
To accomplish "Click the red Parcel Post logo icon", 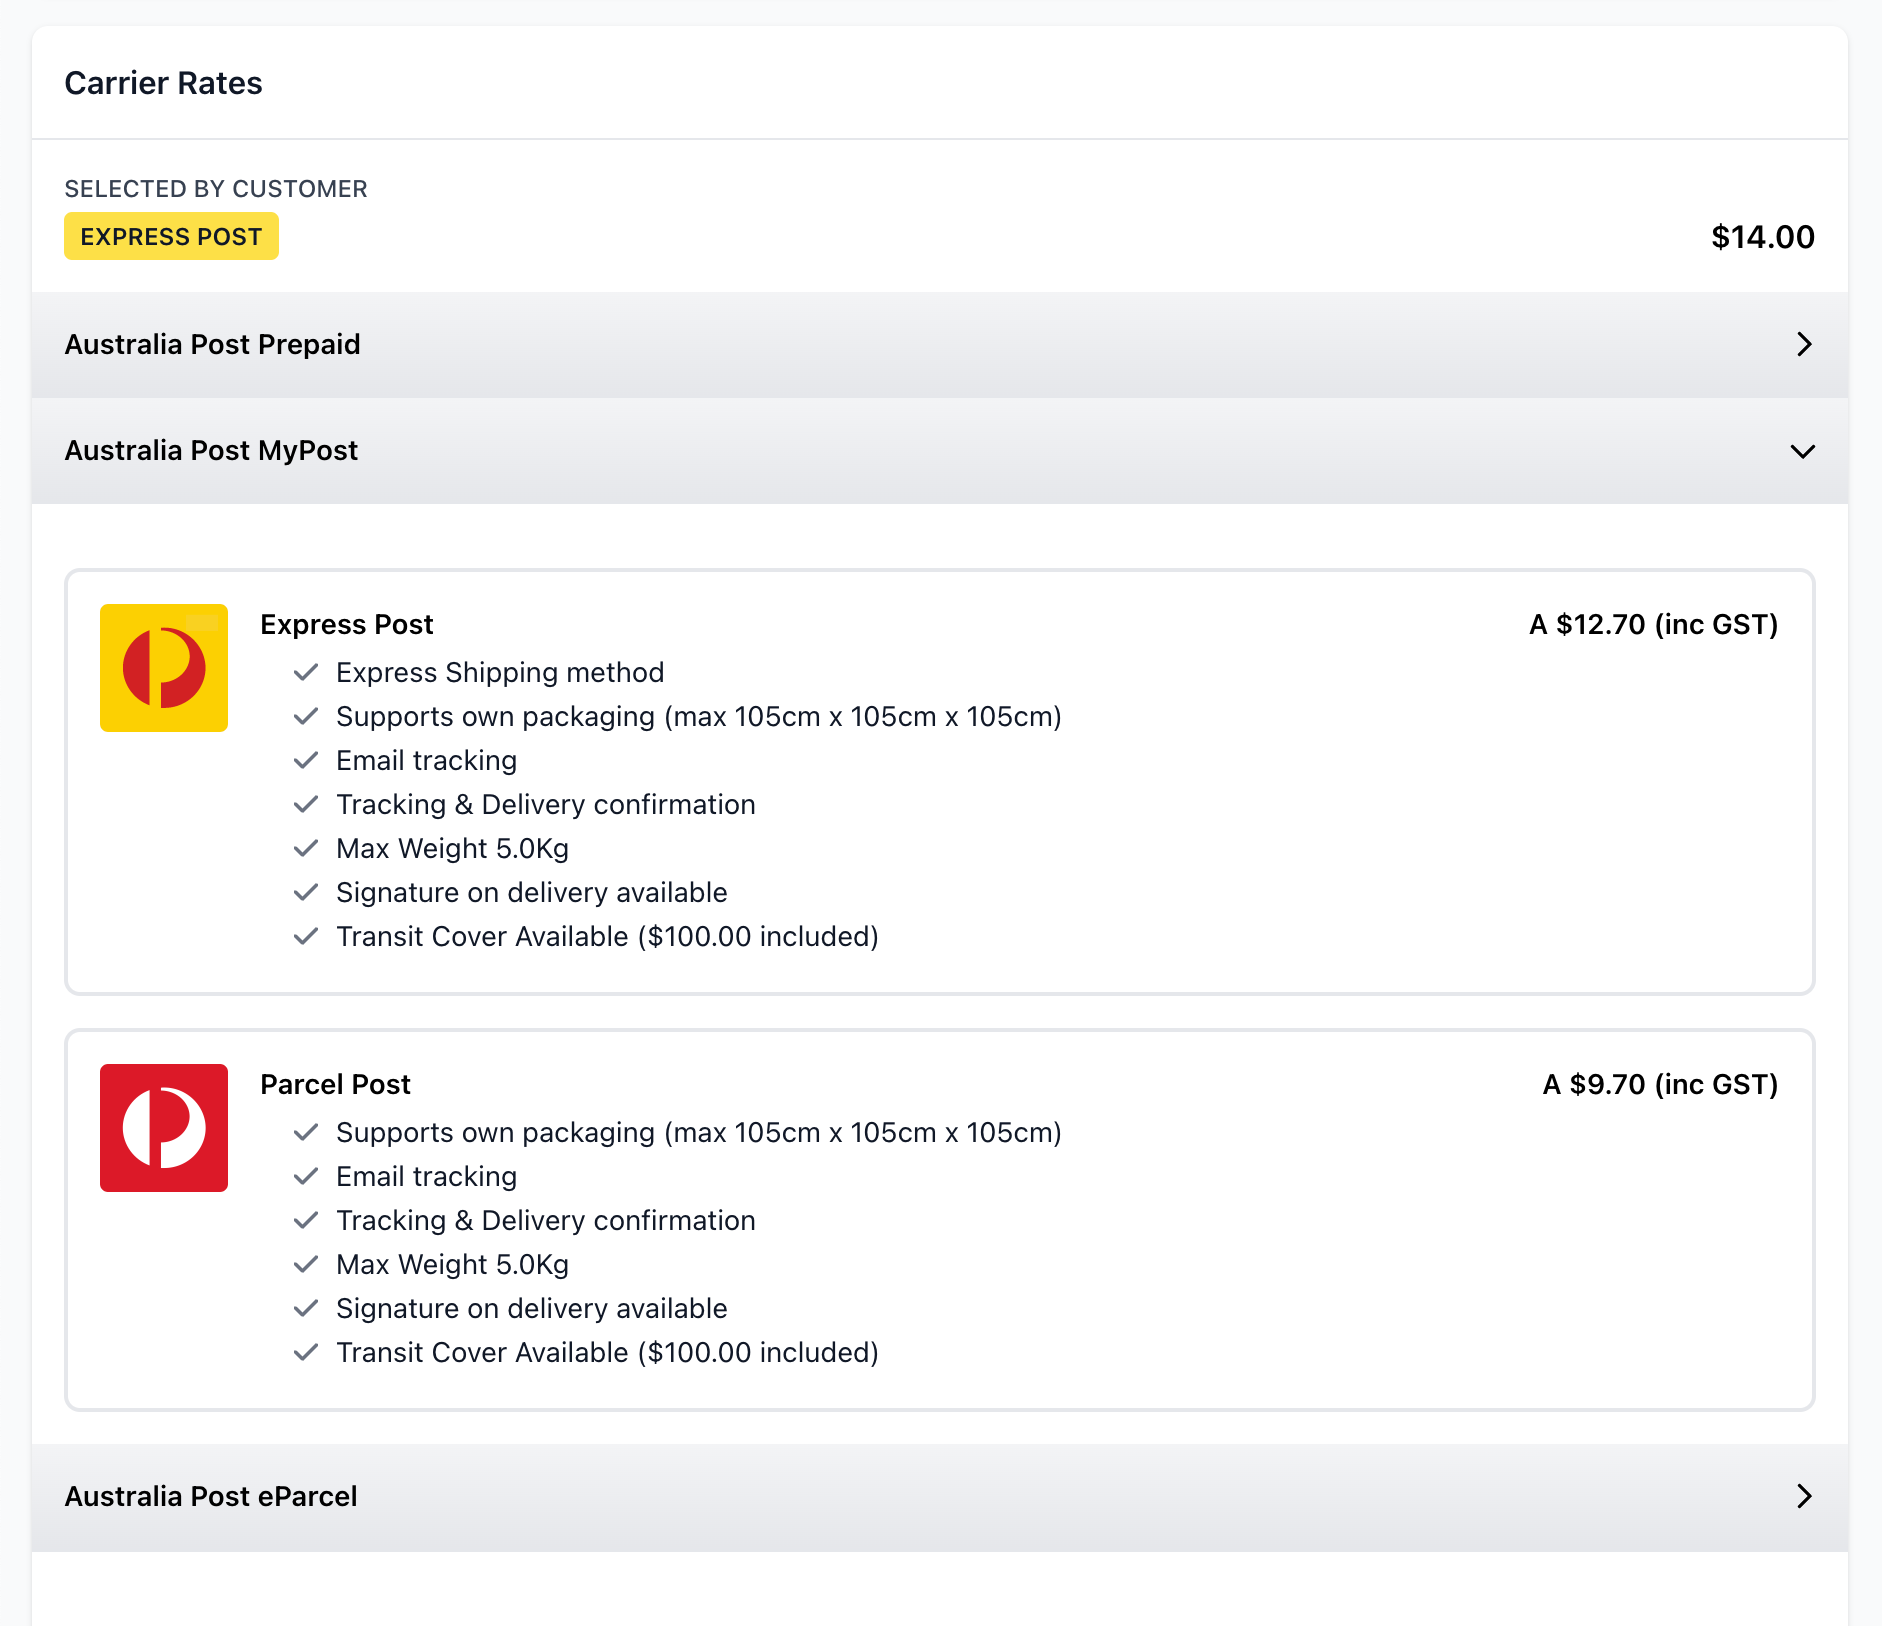I will [x=164, y=1128].
